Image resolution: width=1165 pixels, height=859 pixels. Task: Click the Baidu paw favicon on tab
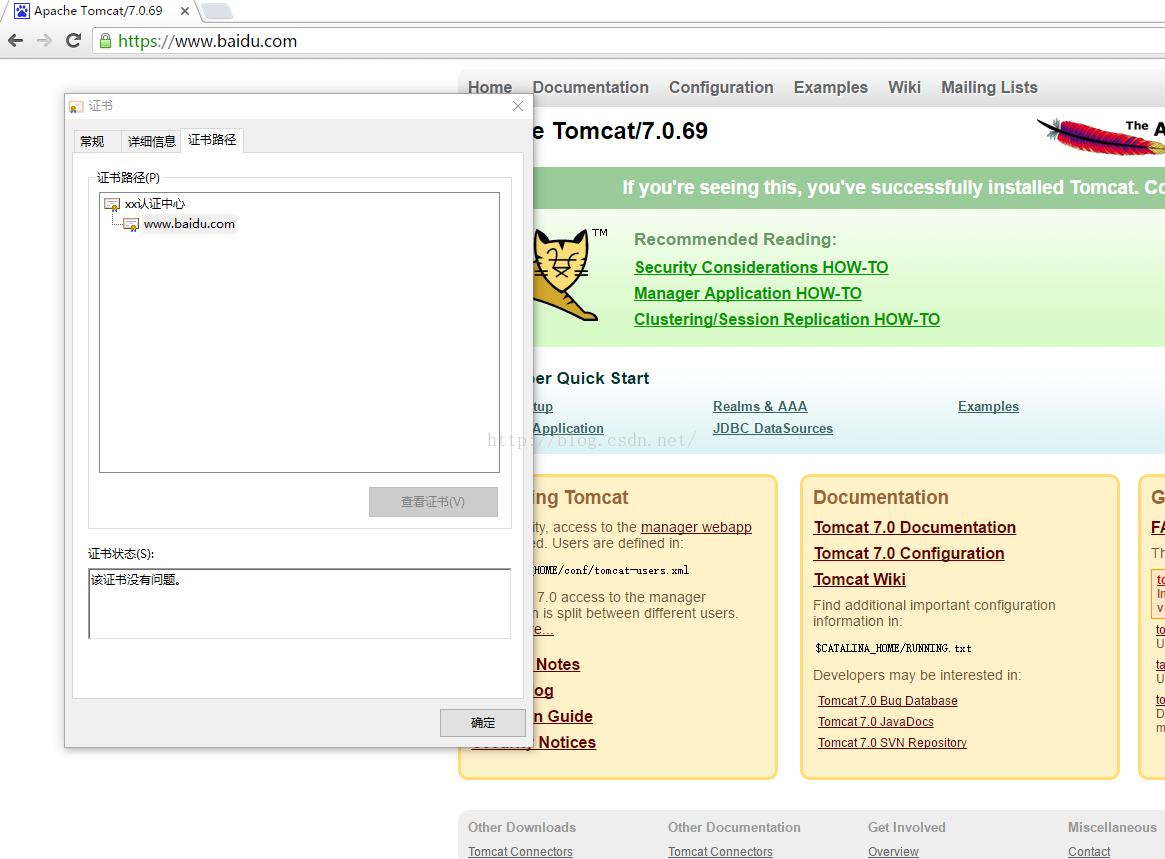point(22,10)
